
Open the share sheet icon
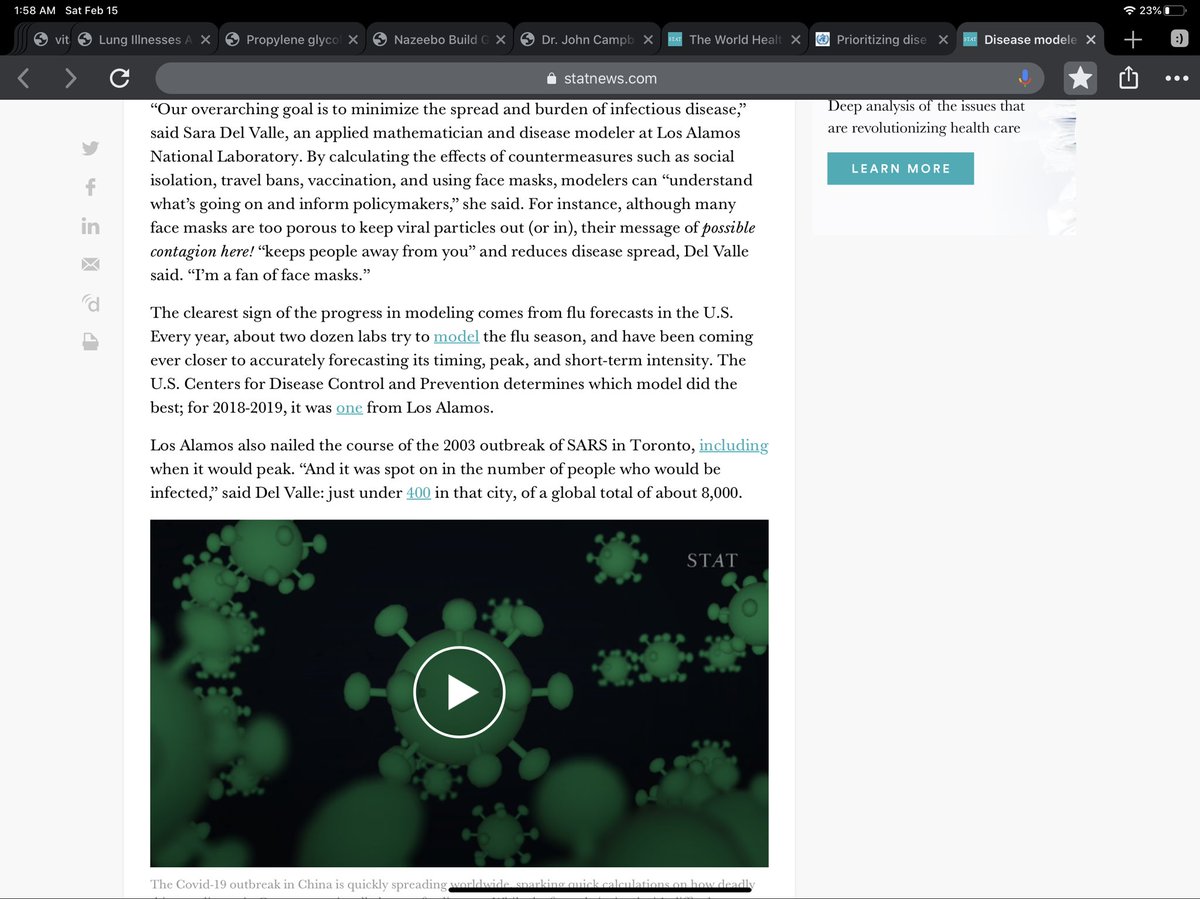1129,77
